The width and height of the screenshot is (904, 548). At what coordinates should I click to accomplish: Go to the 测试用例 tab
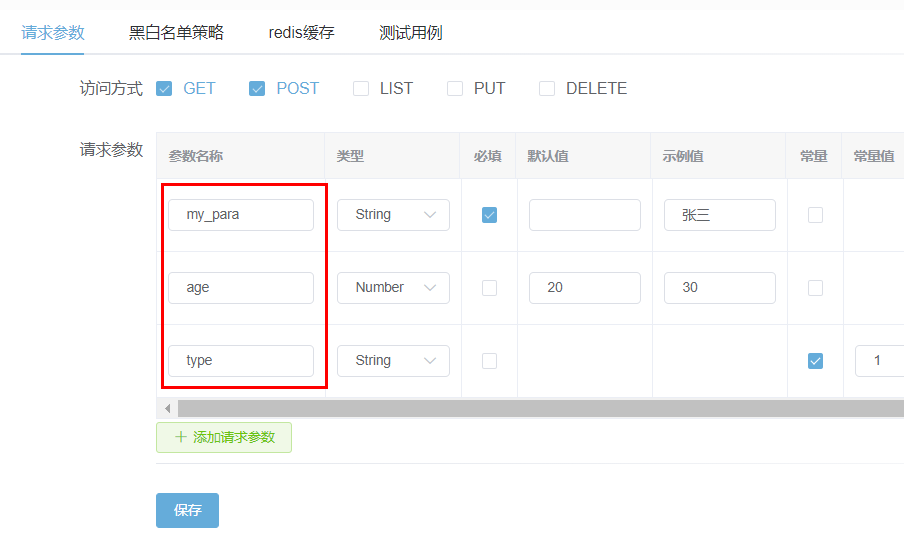pos(410,33)
